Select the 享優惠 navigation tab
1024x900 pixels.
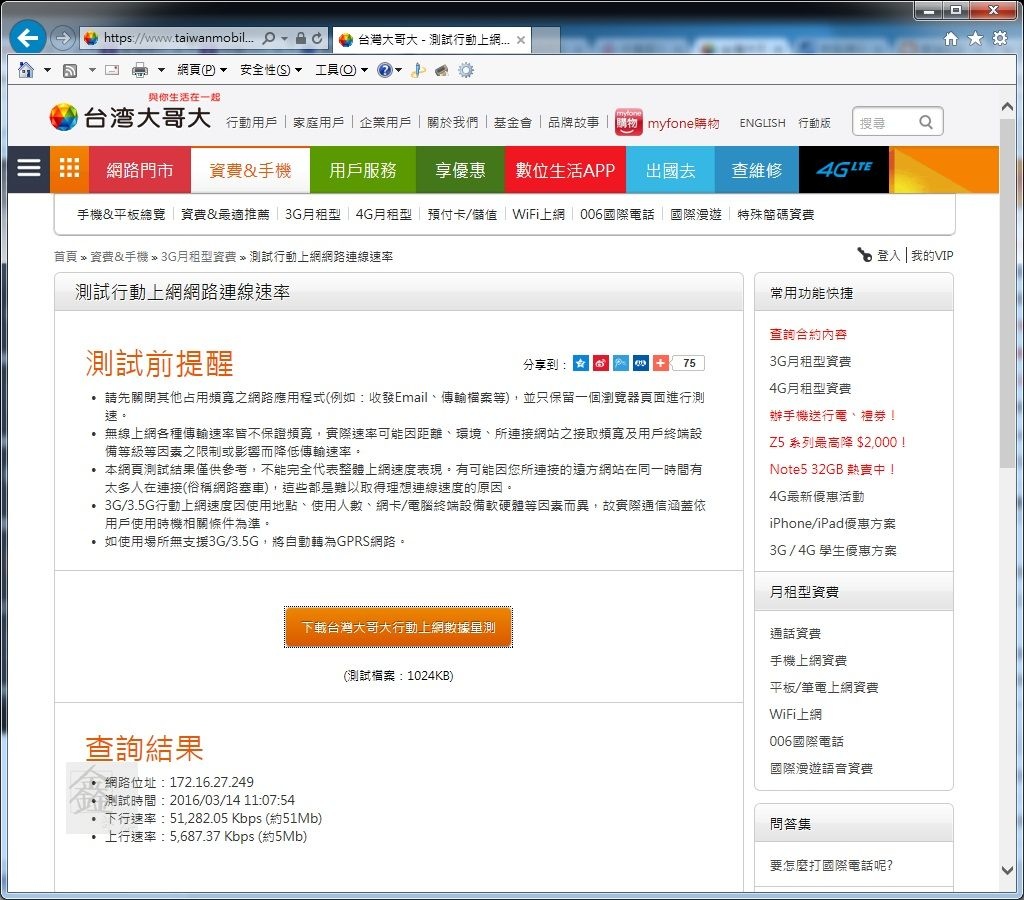pos(460,170)
